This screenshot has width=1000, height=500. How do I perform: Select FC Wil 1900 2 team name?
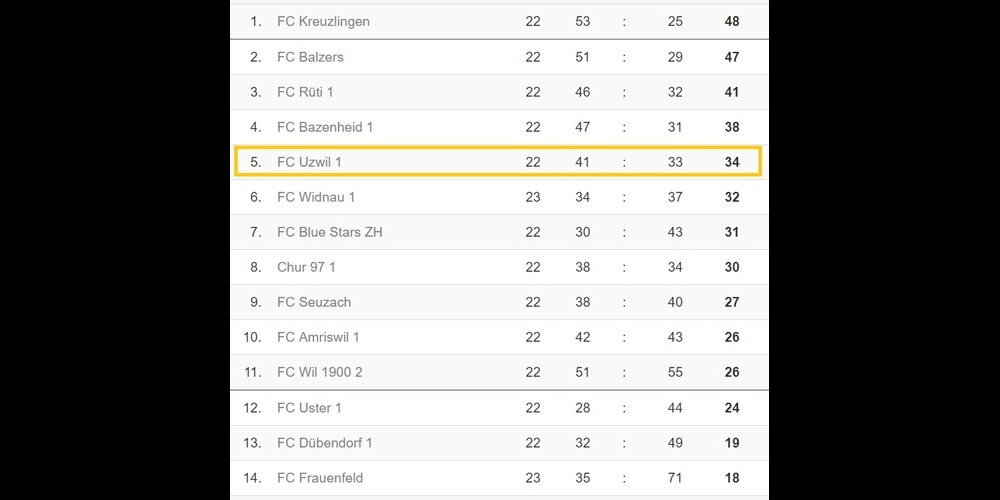pos(320,372)
